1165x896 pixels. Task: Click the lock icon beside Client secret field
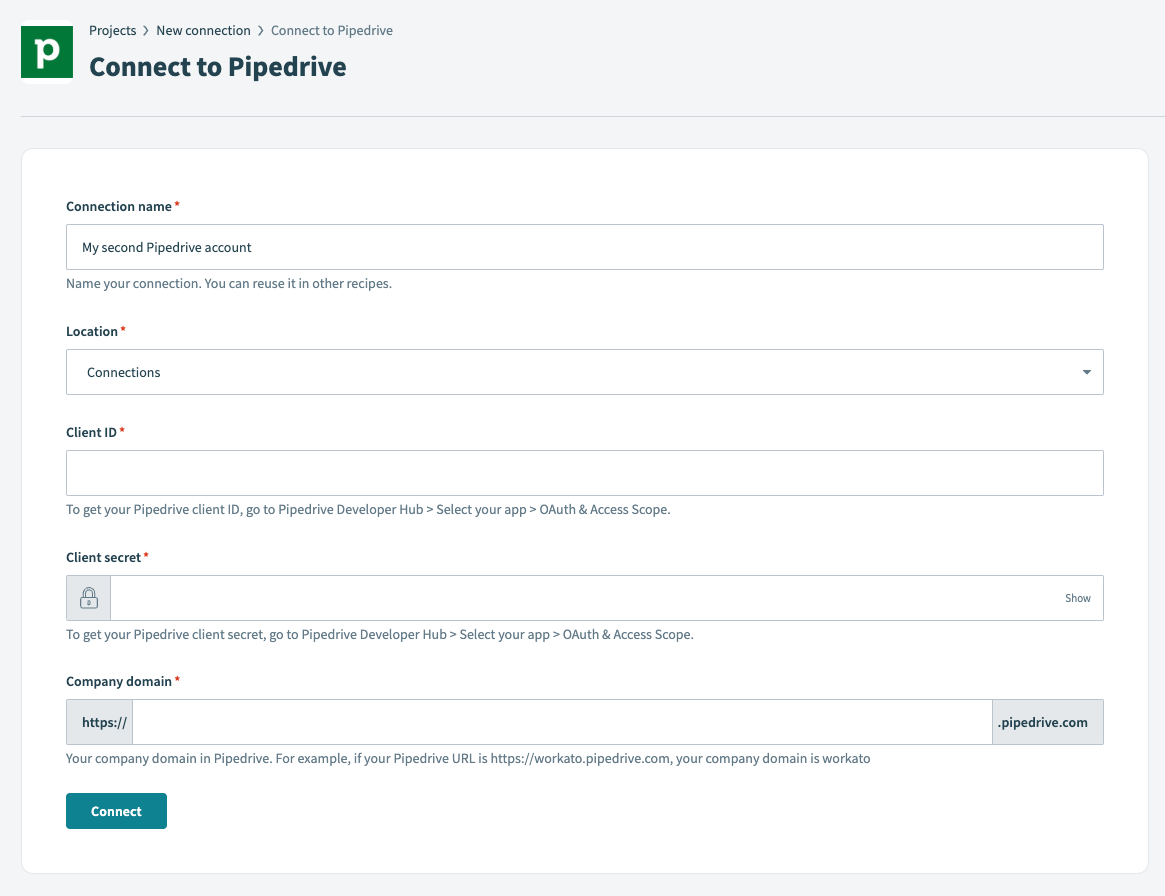88,597
